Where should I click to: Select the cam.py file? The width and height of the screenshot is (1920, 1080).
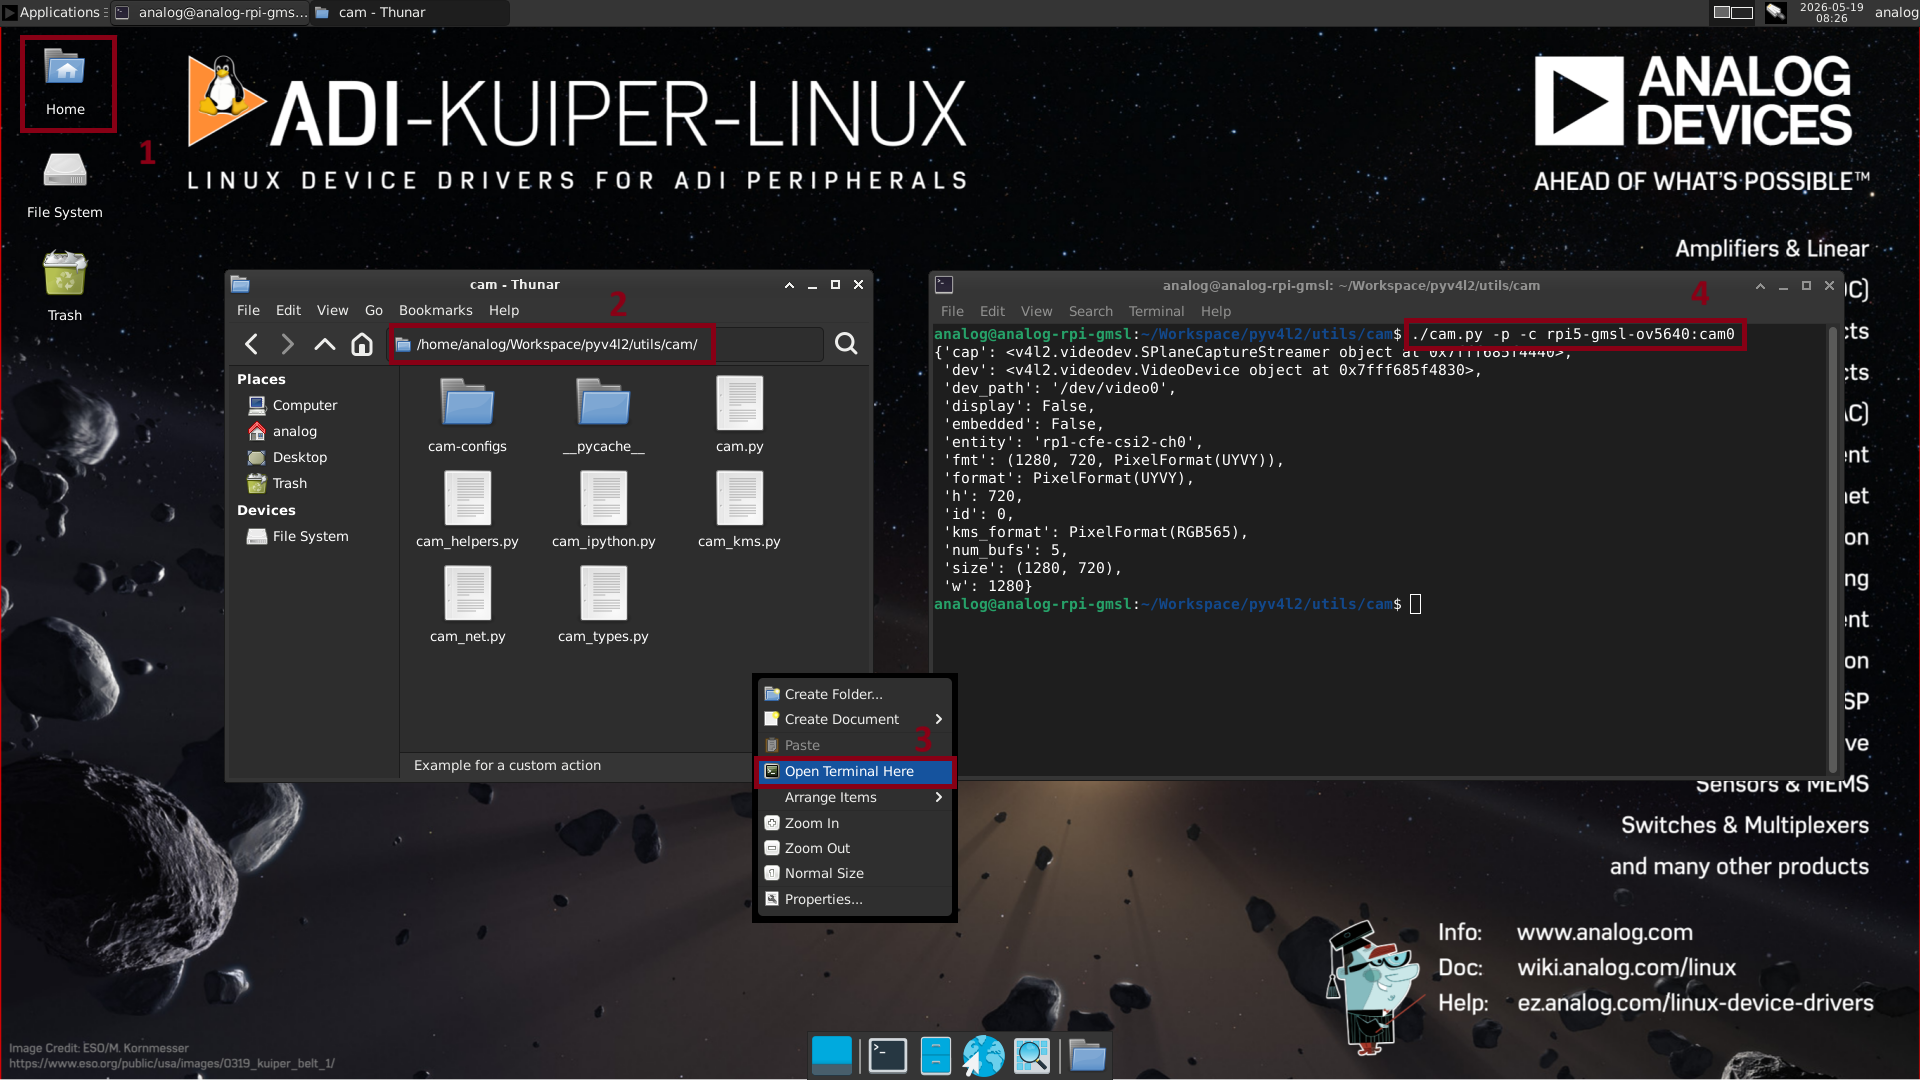(740, 415)
